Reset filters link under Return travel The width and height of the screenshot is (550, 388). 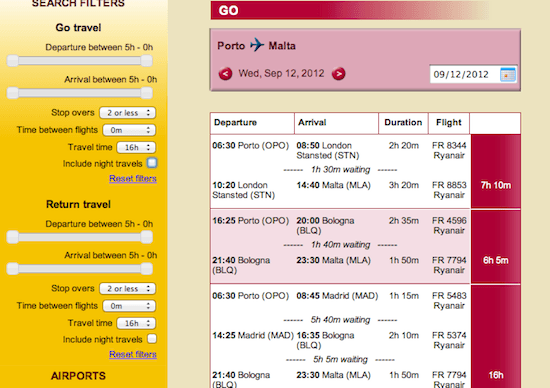coord(133,354)
